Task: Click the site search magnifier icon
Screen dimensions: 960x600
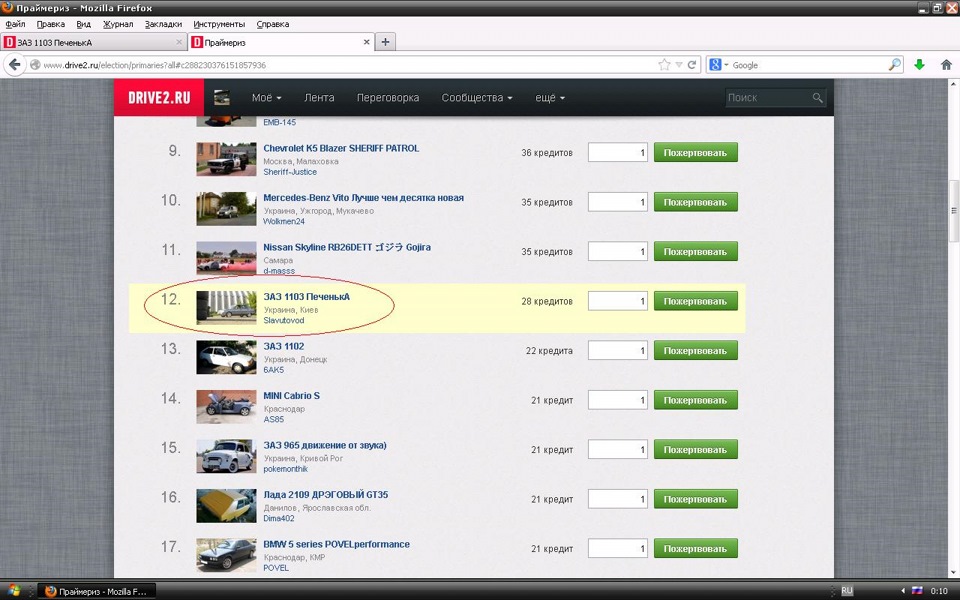Action: [x=817, y=98]
